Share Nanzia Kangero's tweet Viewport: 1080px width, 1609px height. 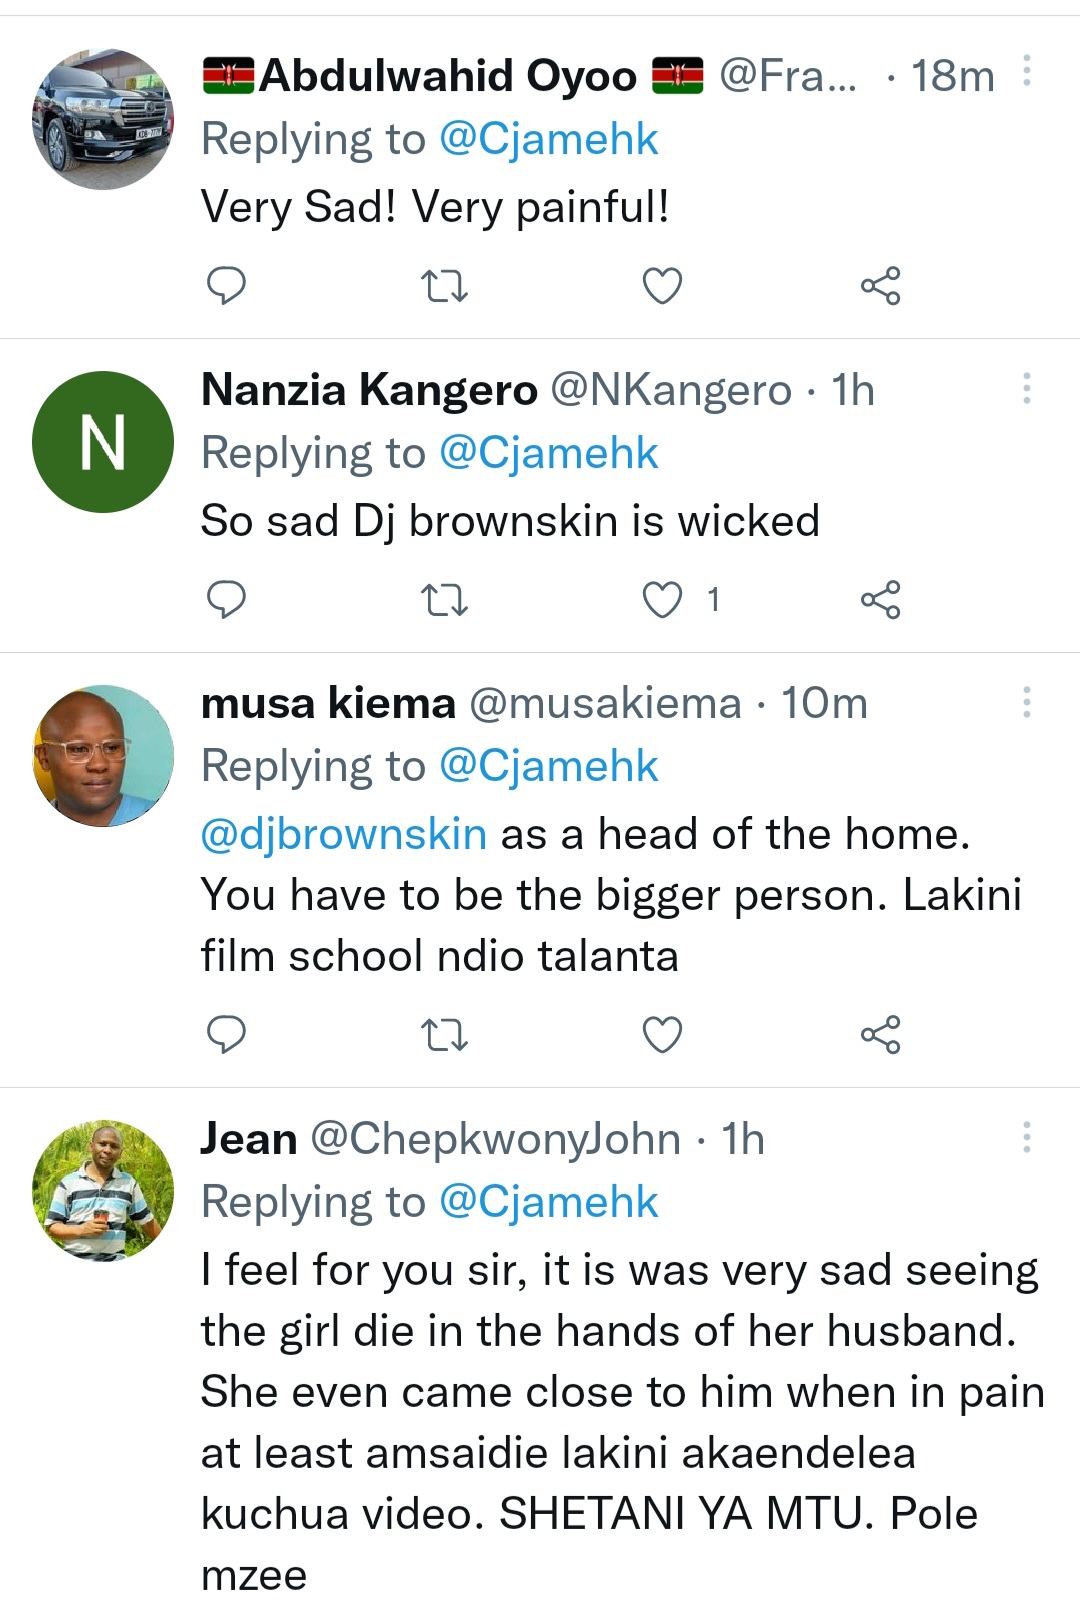point(880,600)
